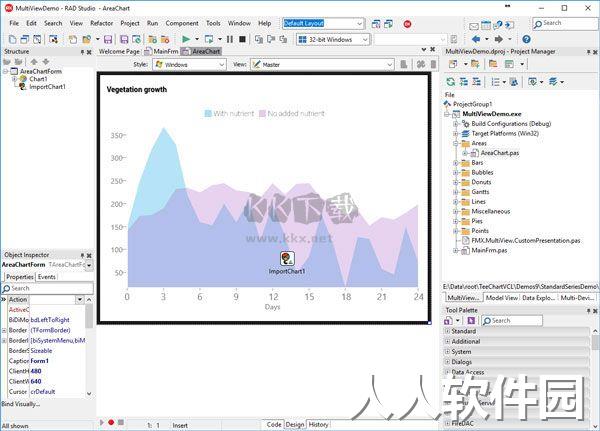Select Build Configurations (Debug) node
The height and width of the screenshot is (431, 600).
click(511, 124)
